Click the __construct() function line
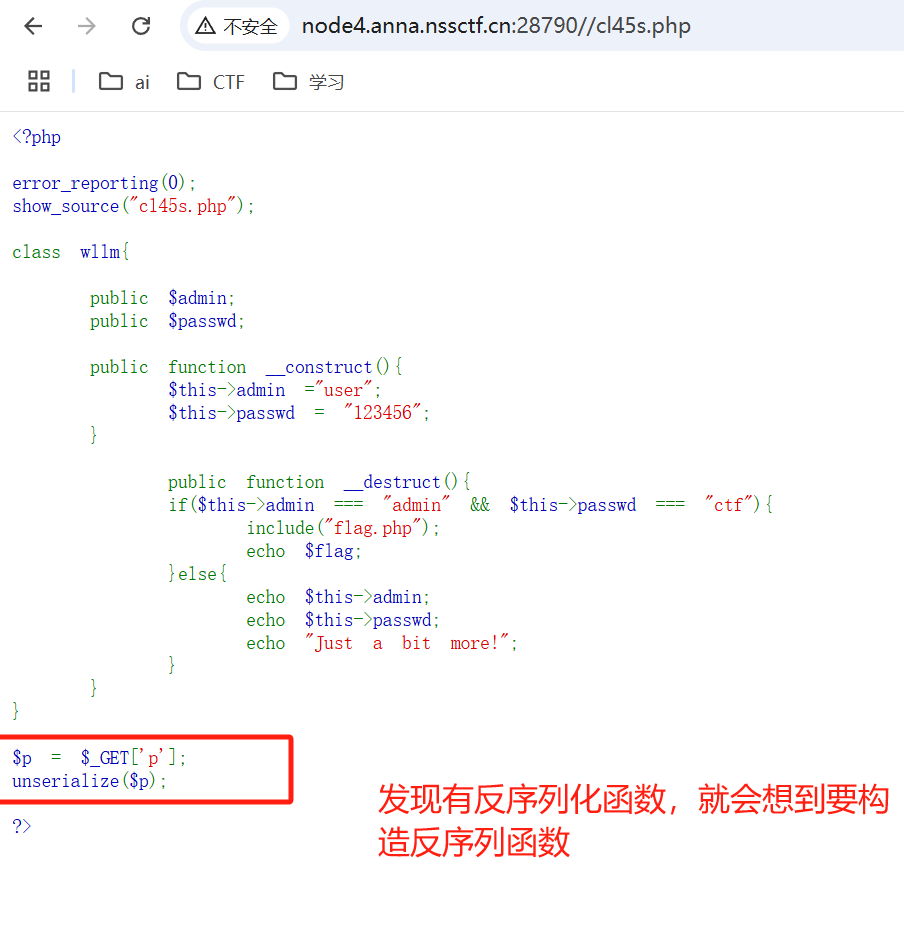 (246, 367)
